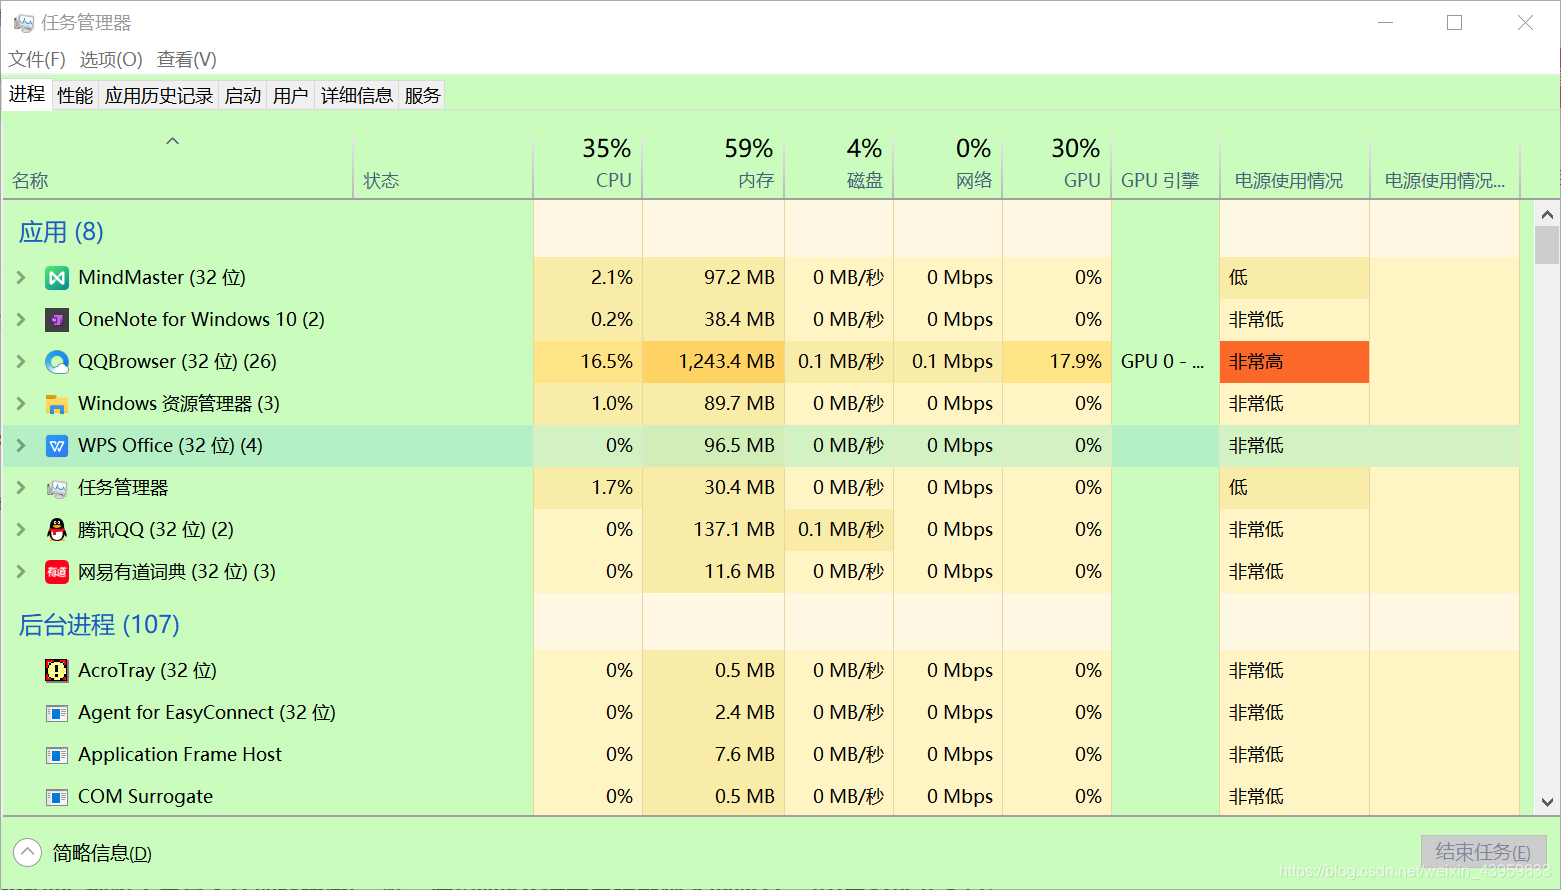Screen dimensions: 1561x890
Task: Expand the 网易有道词典 process group
Action: click(x=21, y=572)
